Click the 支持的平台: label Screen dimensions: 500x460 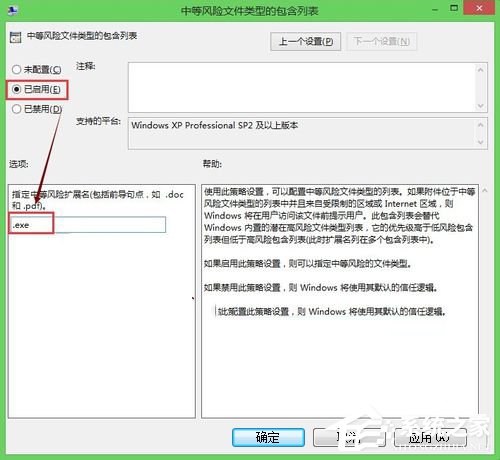[x=98, y=121]
